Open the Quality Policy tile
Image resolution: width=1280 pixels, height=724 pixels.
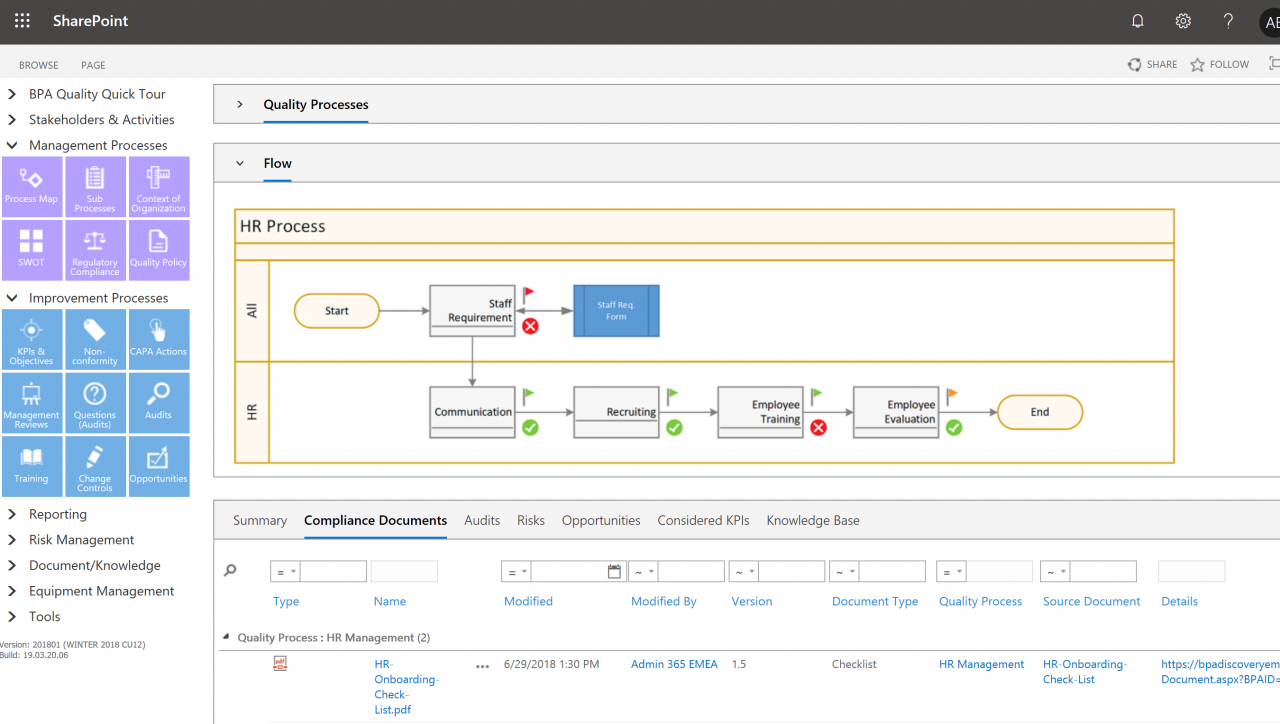(x=158, y=250)
